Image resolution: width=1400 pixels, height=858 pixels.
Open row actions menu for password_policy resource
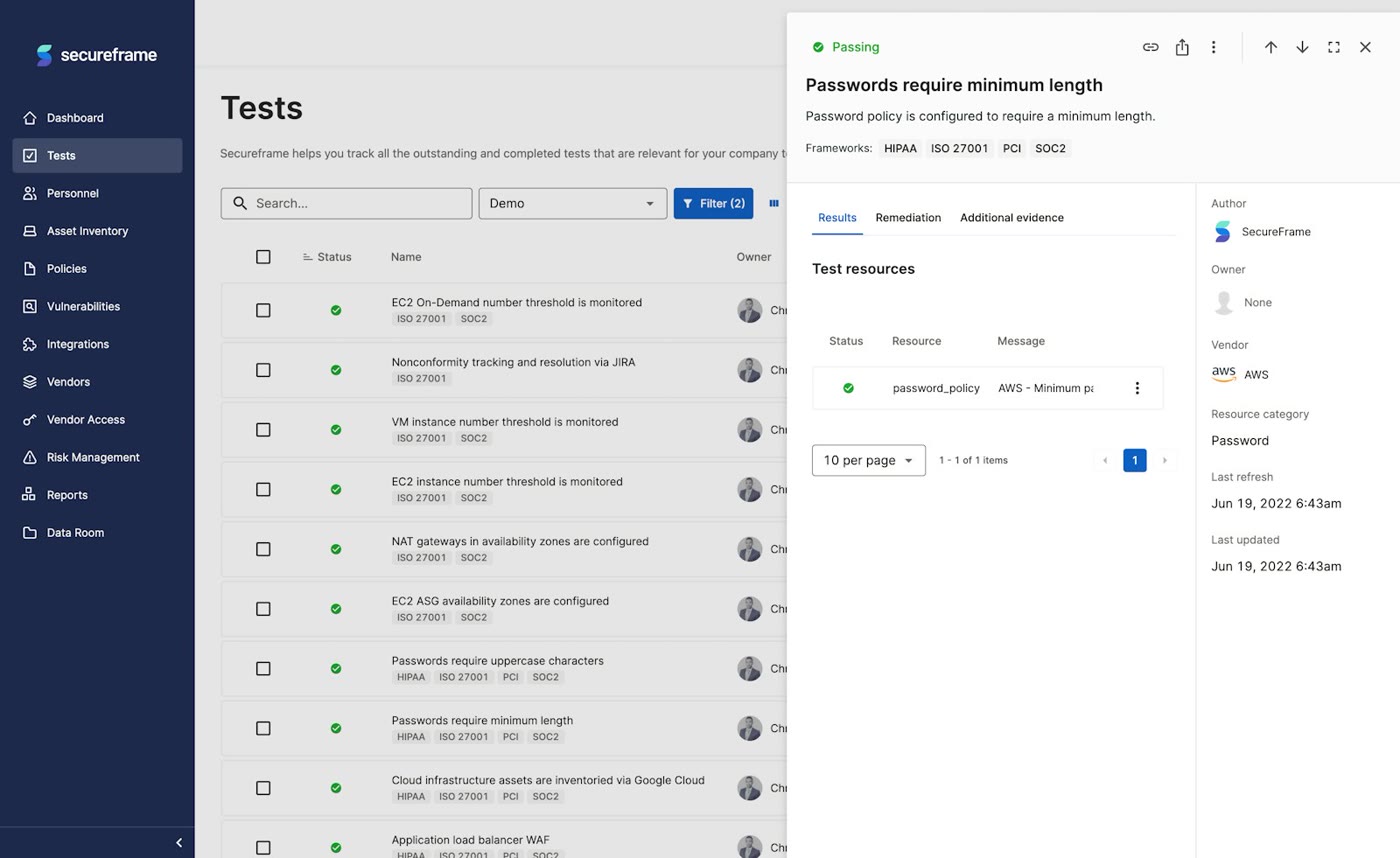(x=1137, y=388)
